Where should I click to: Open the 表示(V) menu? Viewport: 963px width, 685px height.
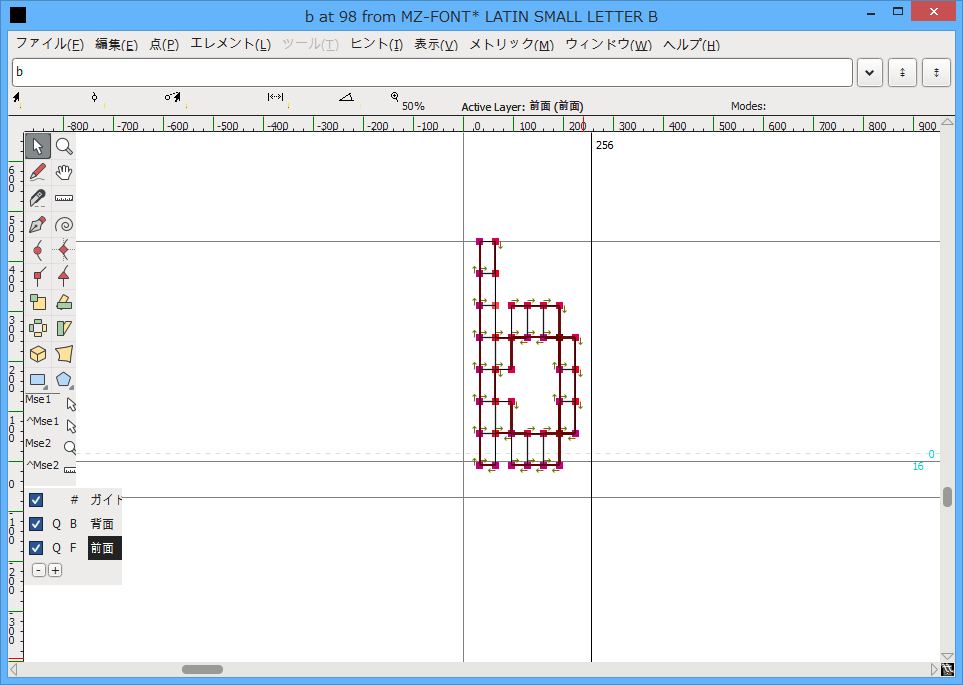(x=436, y=44)
